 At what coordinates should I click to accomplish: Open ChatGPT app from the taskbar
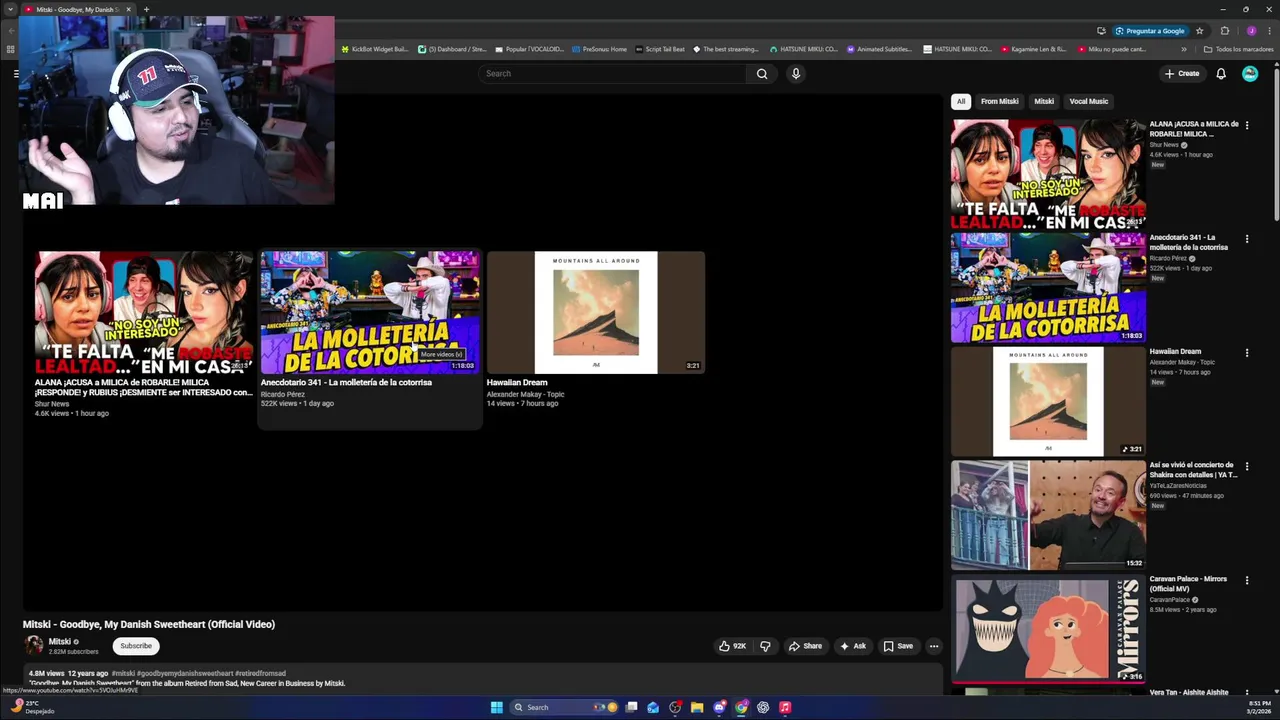(x=763, y=707)
